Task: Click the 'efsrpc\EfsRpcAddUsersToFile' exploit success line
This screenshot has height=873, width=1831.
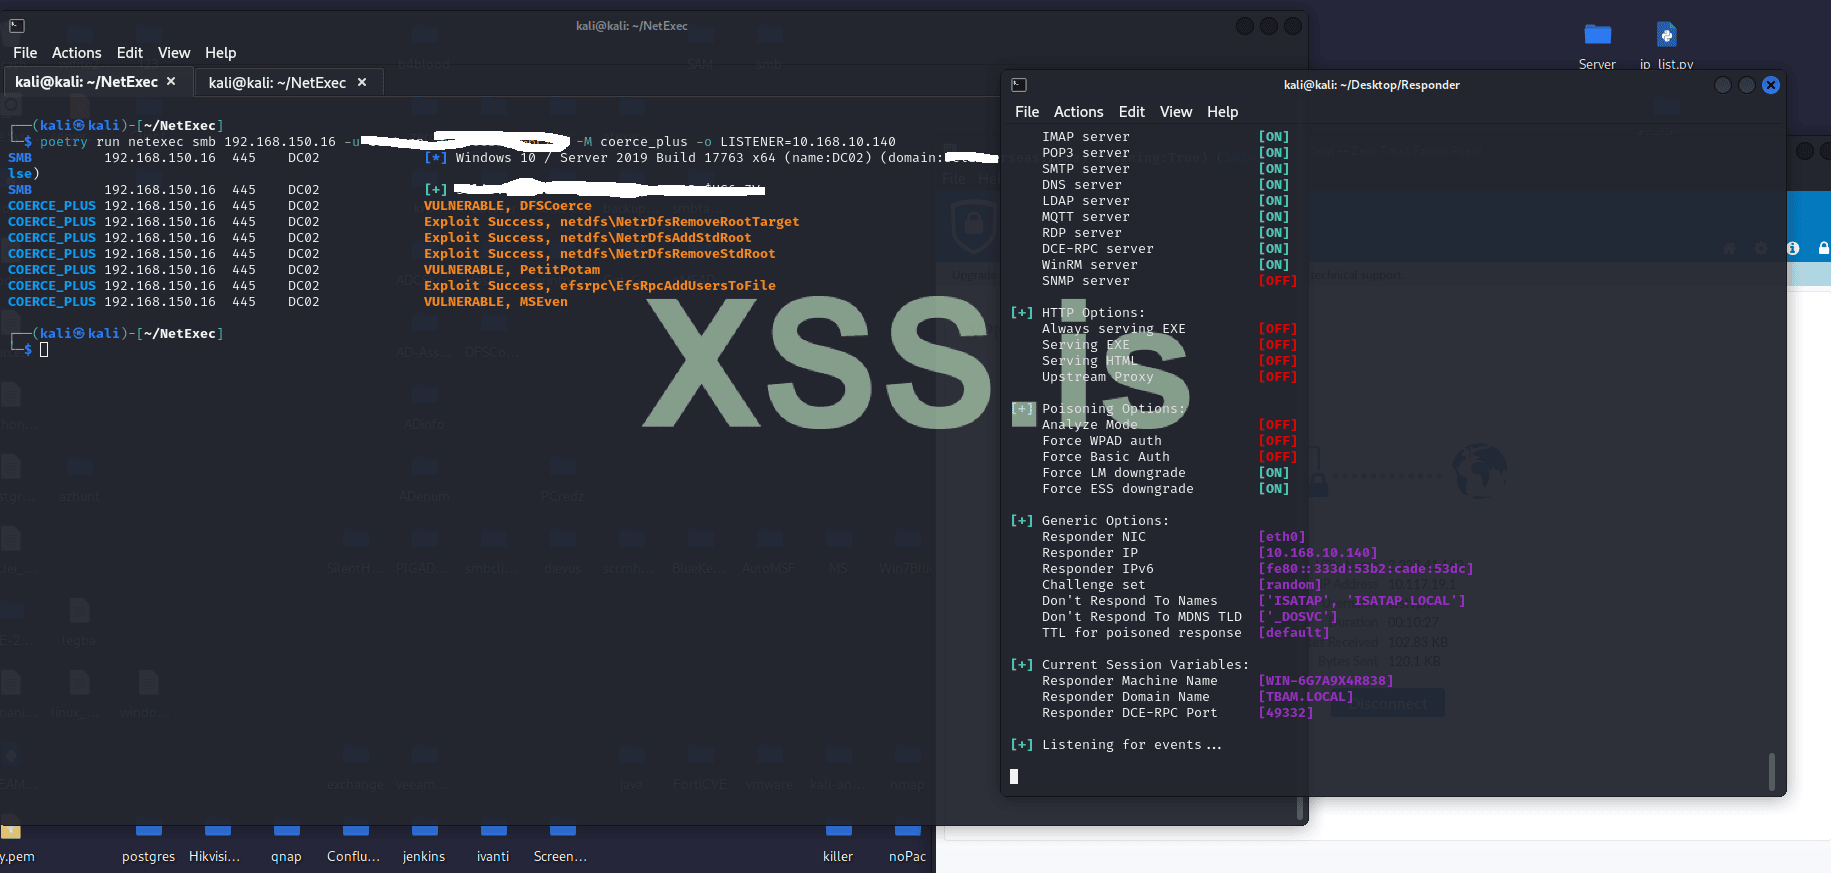Action: pos(600,286)
